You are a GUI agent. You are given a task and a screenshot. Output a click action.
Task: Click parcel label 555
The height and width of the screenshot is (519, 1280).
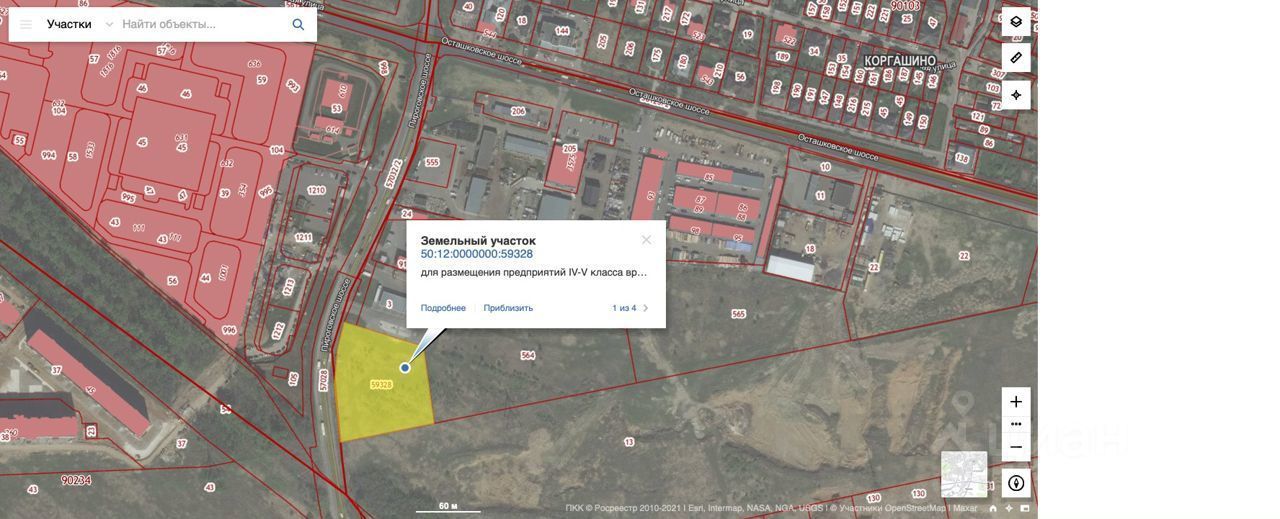click(432, 162)
